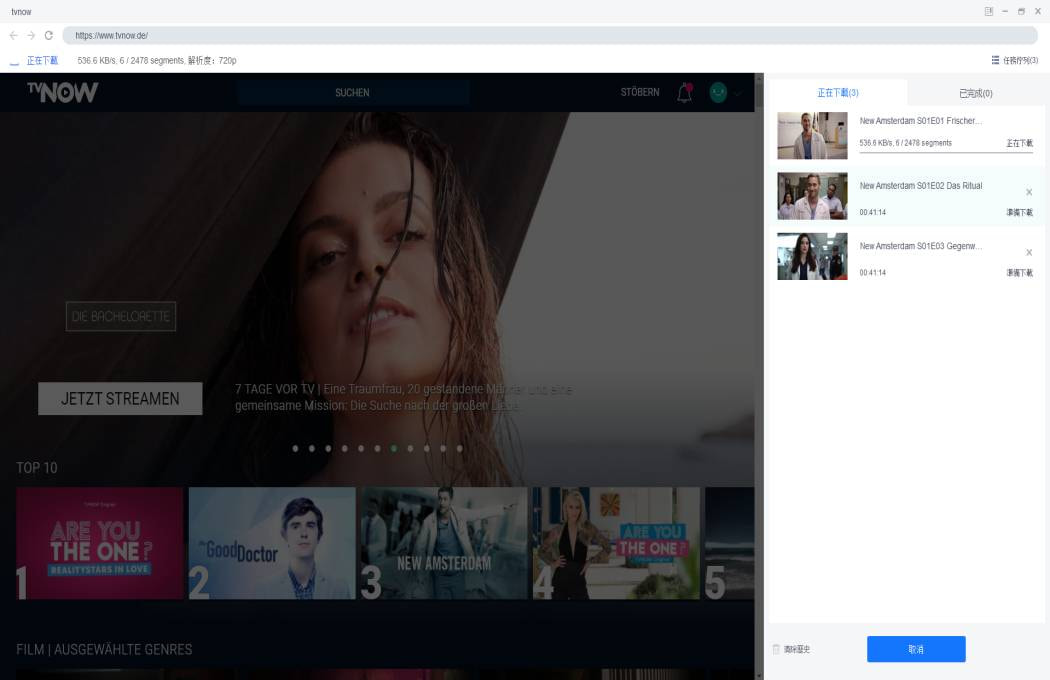
Task: Focus the URL bar showing tvnow.de
Action: 550,36
